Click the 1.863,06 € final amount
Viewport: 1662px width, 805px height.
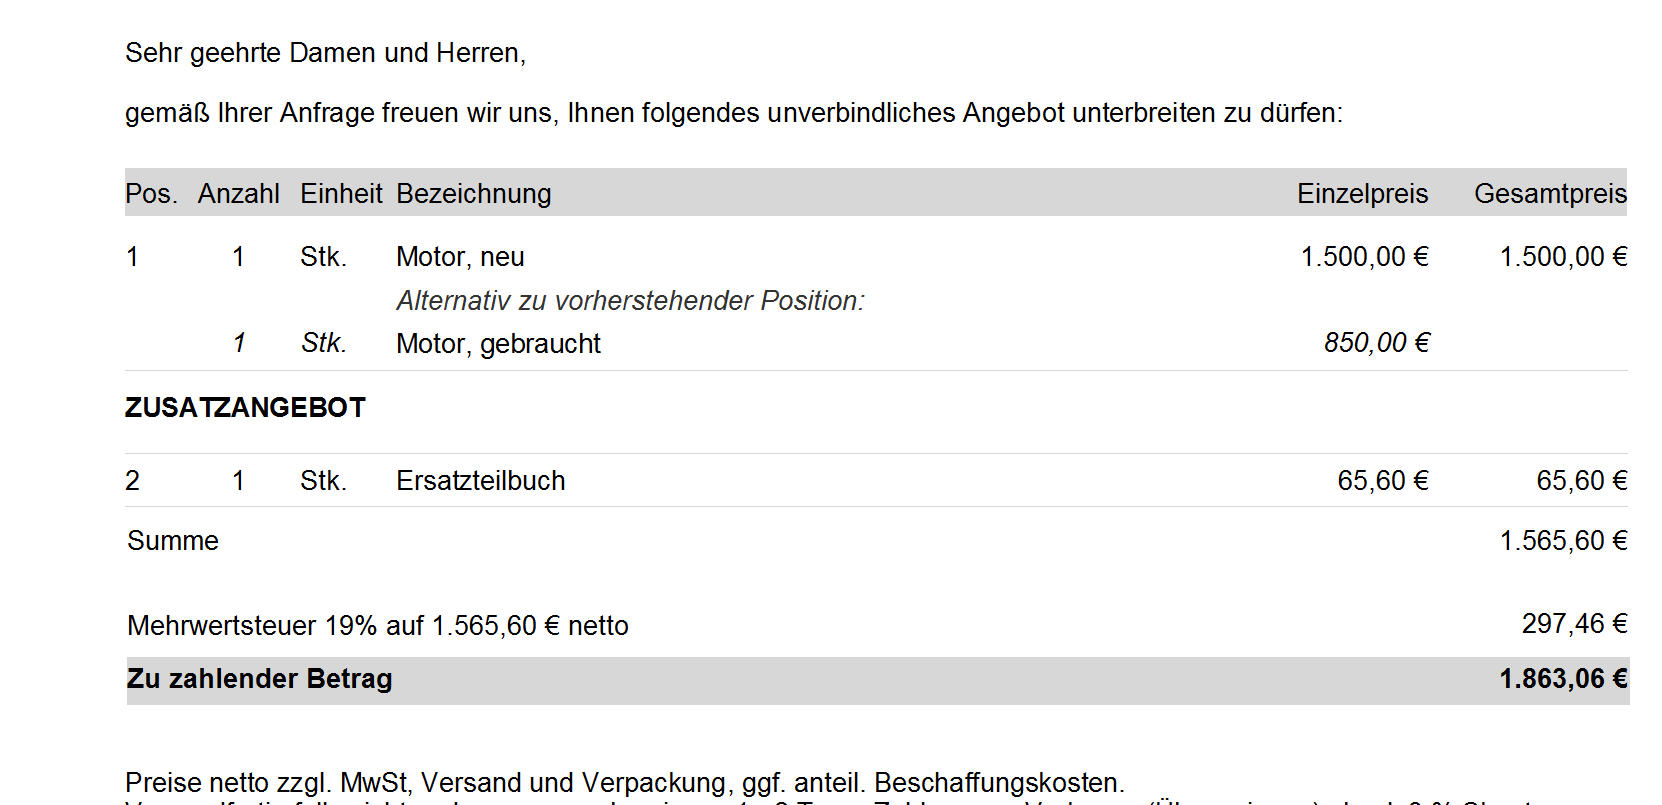[x=1563, y=679]
